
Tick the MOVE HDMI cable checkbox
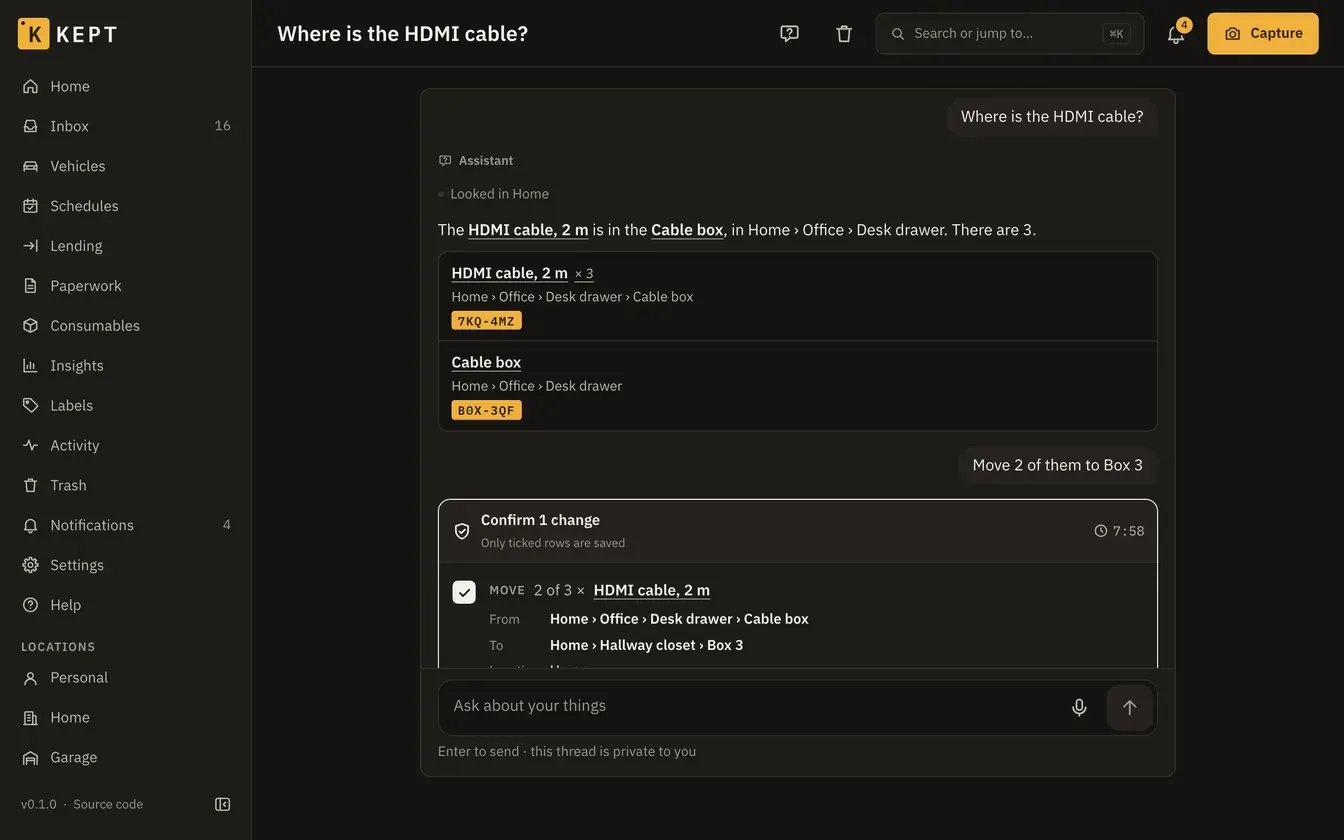(464, 592)
